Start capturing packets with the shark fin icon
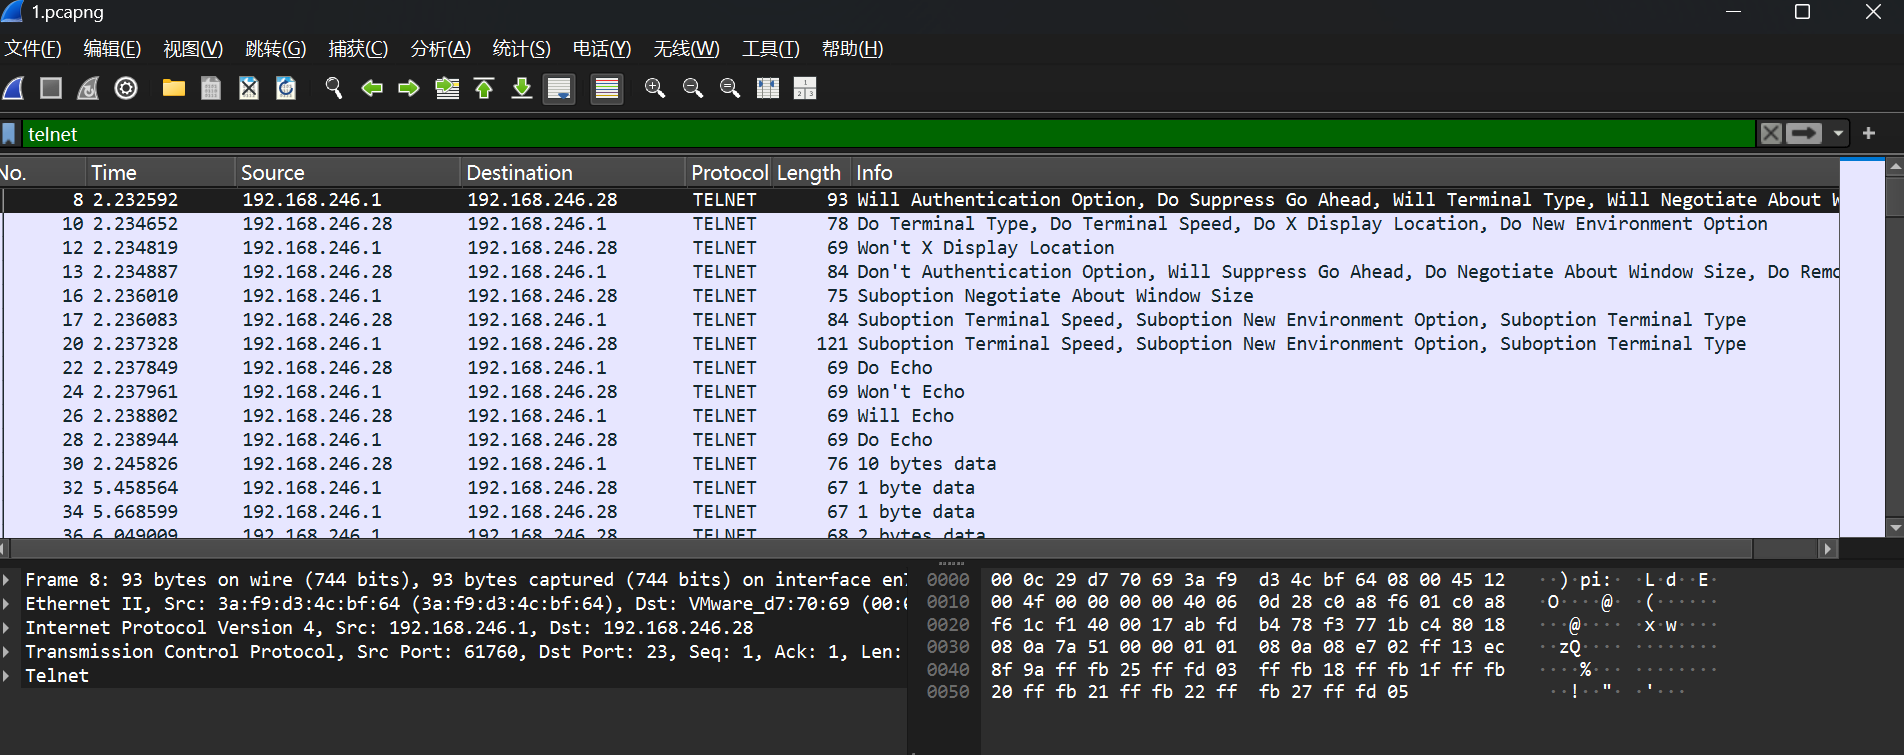Image resolution: width=1904 pixels, height=755 pixels. 14,89
